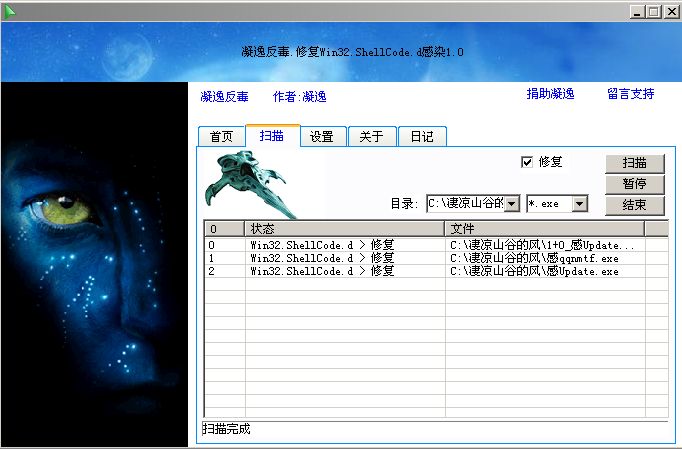Maximize the window
Screen dimensions: 682x449
[653, 12]
